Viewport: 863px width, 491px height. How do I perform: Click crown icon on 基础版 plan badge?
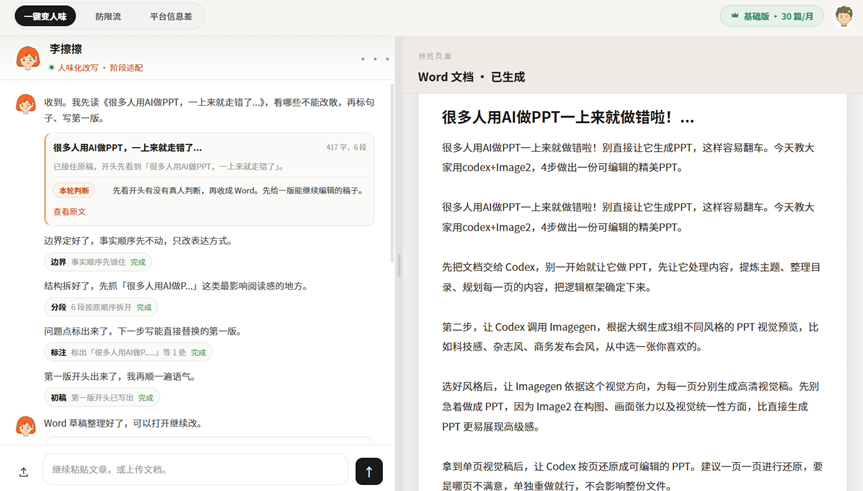[x=734, y=16]
